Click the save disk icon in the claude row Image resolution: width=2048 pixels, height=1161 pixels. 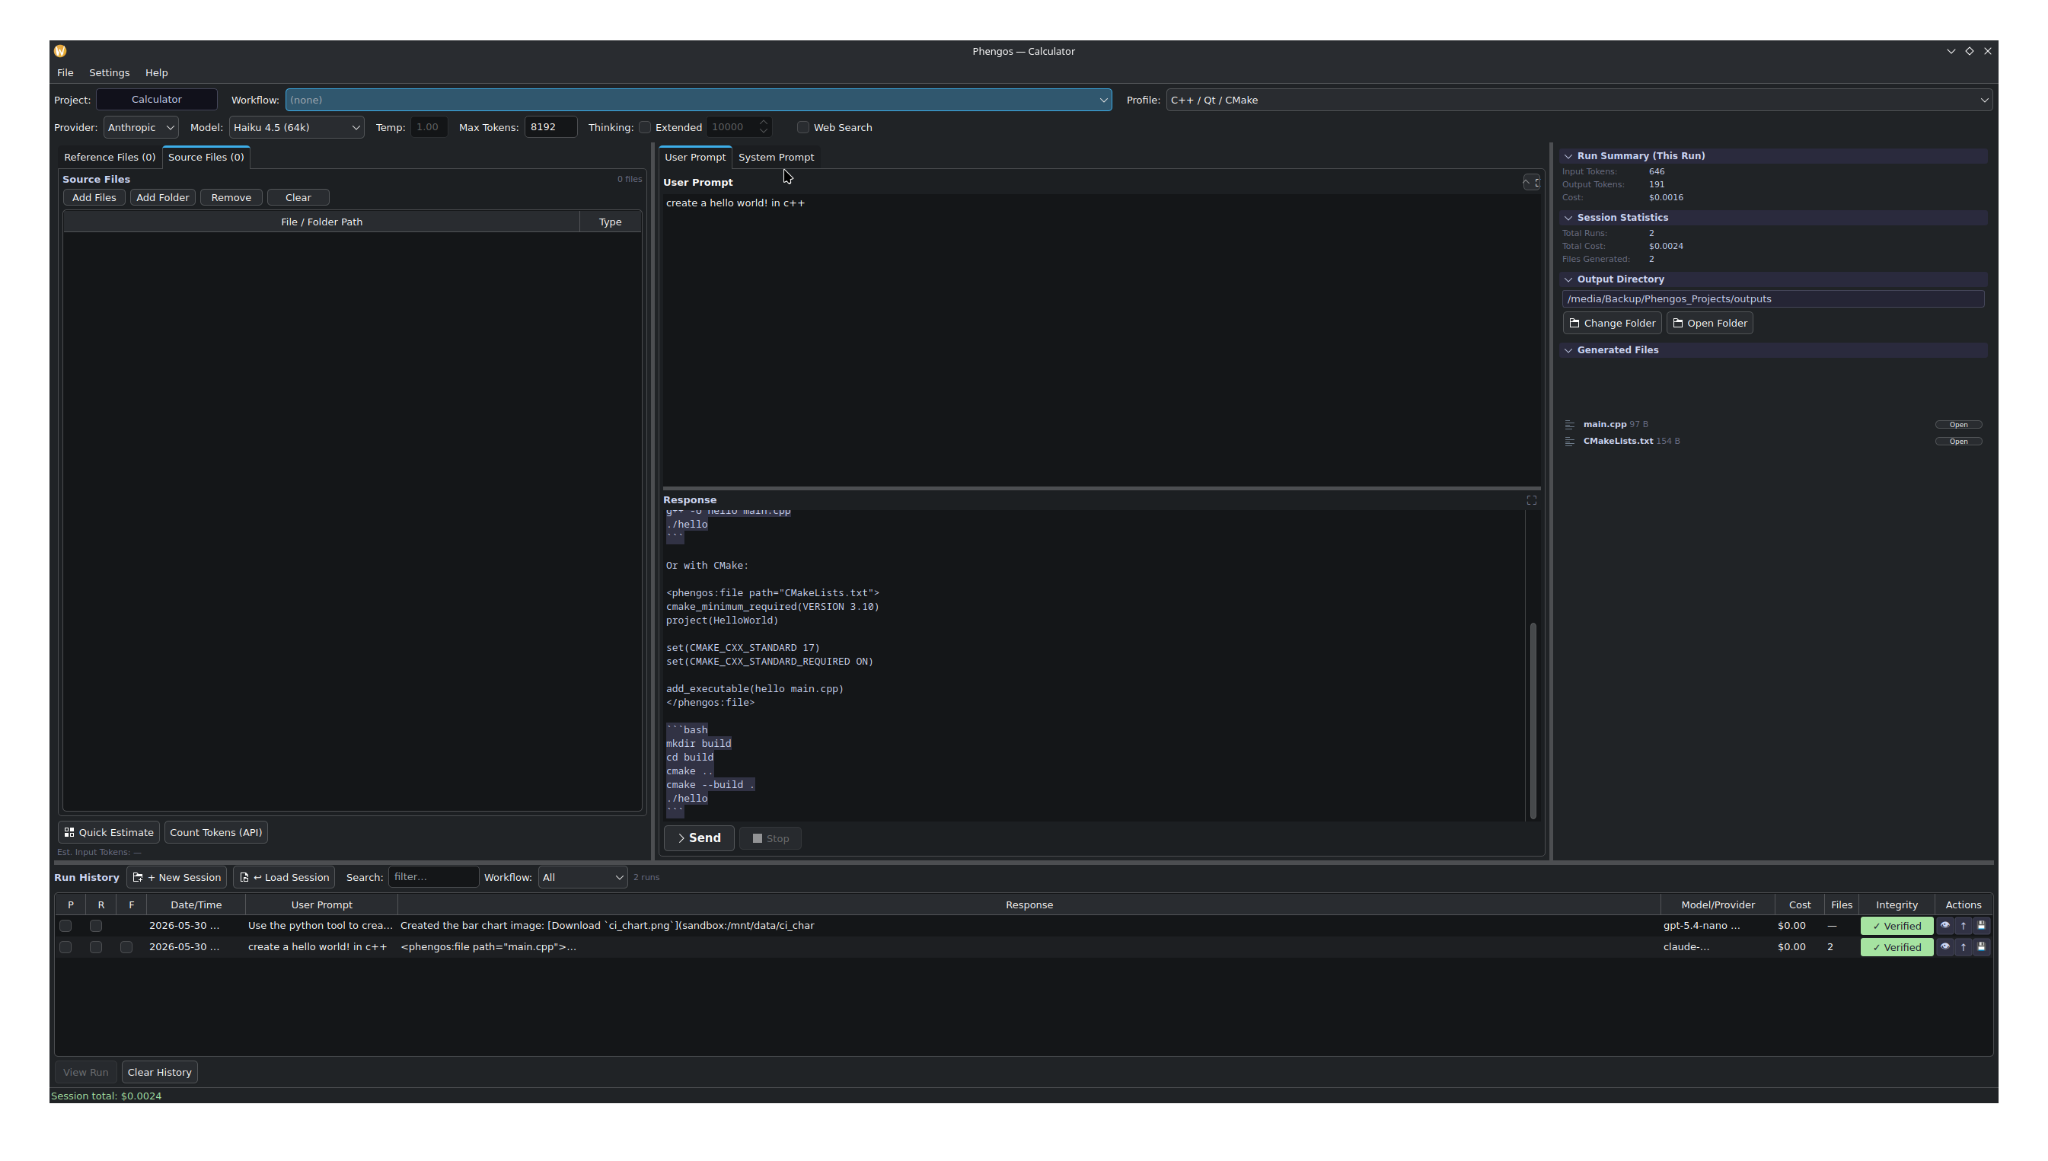click(1981, 947)
